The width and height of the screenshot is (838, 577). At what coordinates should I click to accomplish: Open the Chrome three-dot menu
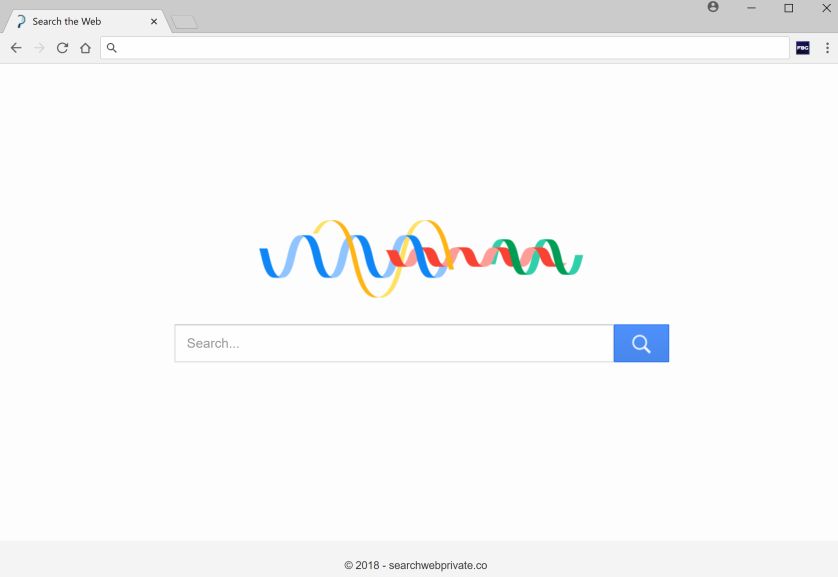point(827,48)
